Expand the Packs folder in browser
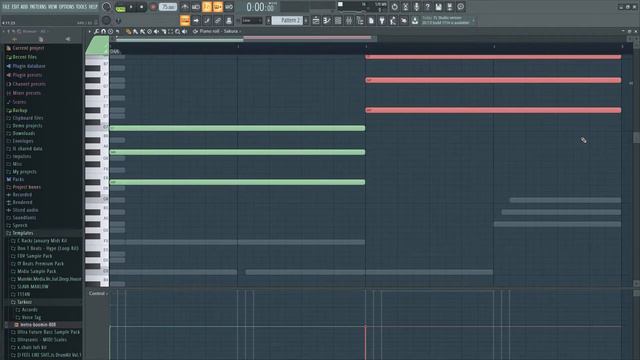The width and height of the screenshot is (640, 360). tap(18, 179)
